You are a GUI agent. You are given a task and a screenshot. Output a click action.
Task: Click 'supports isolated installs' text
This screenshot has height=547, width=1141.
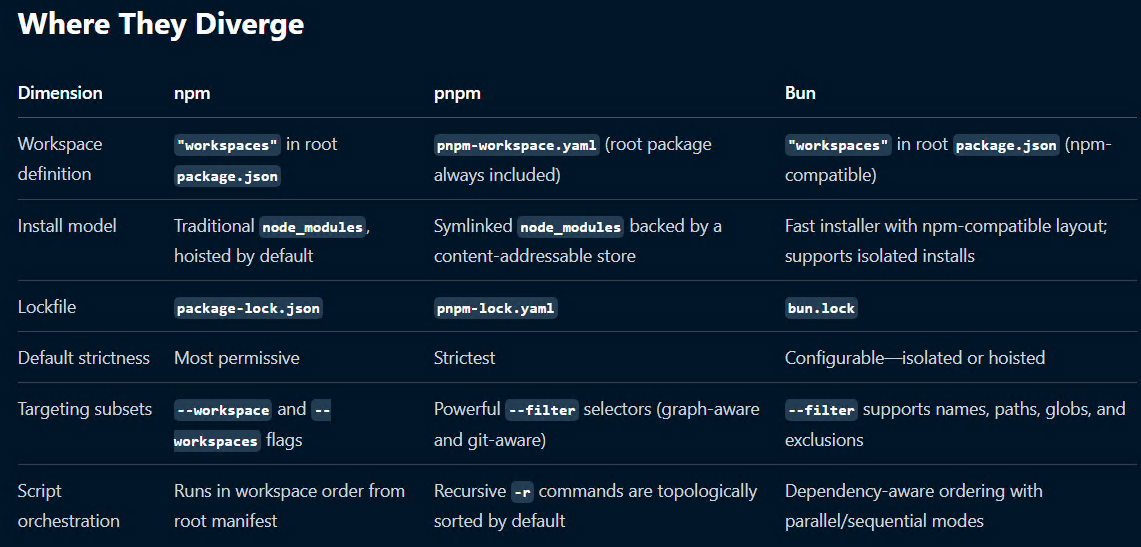click(x=880, y=256)
